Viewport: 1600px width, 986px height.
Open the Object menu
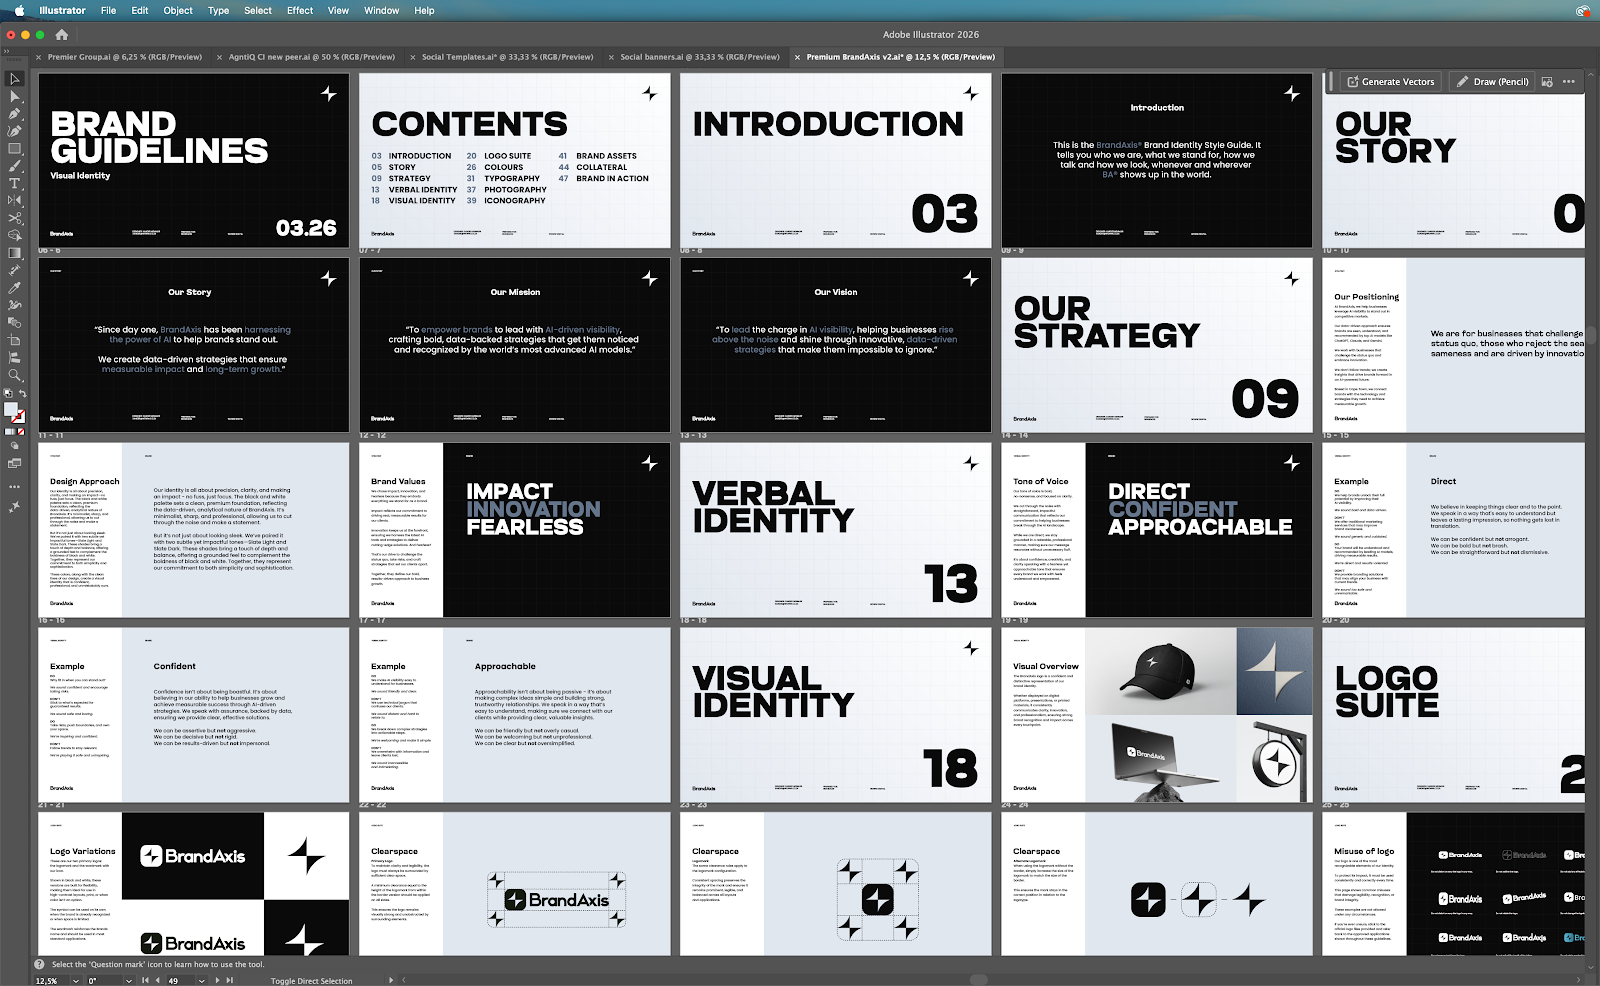click(178, 10)
